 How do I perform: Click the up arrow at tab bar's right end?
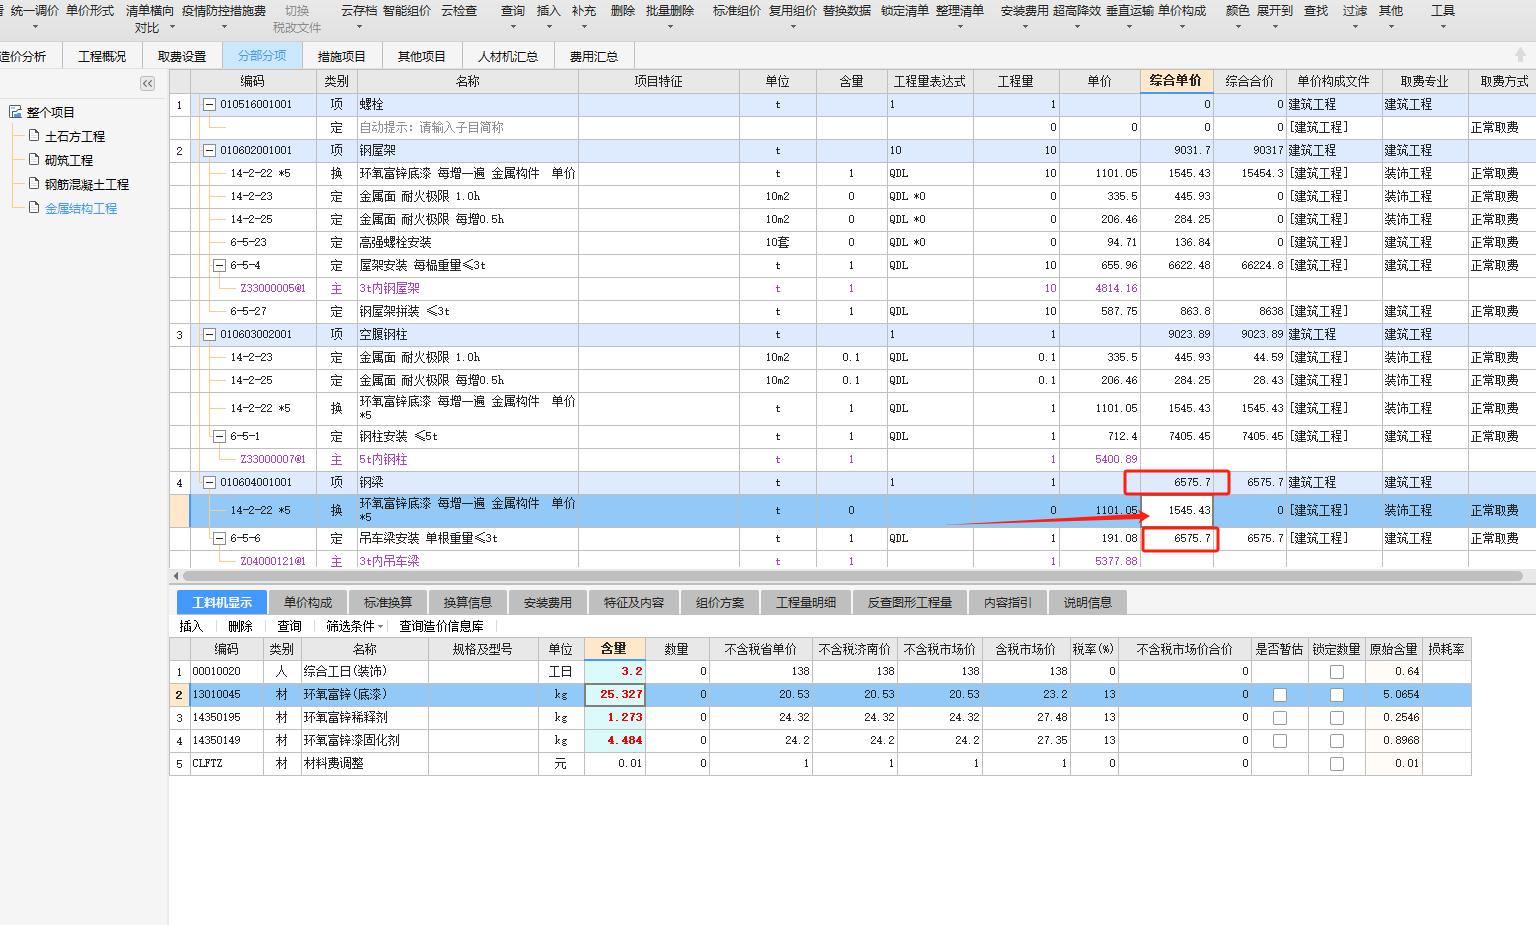point(1520,55)
